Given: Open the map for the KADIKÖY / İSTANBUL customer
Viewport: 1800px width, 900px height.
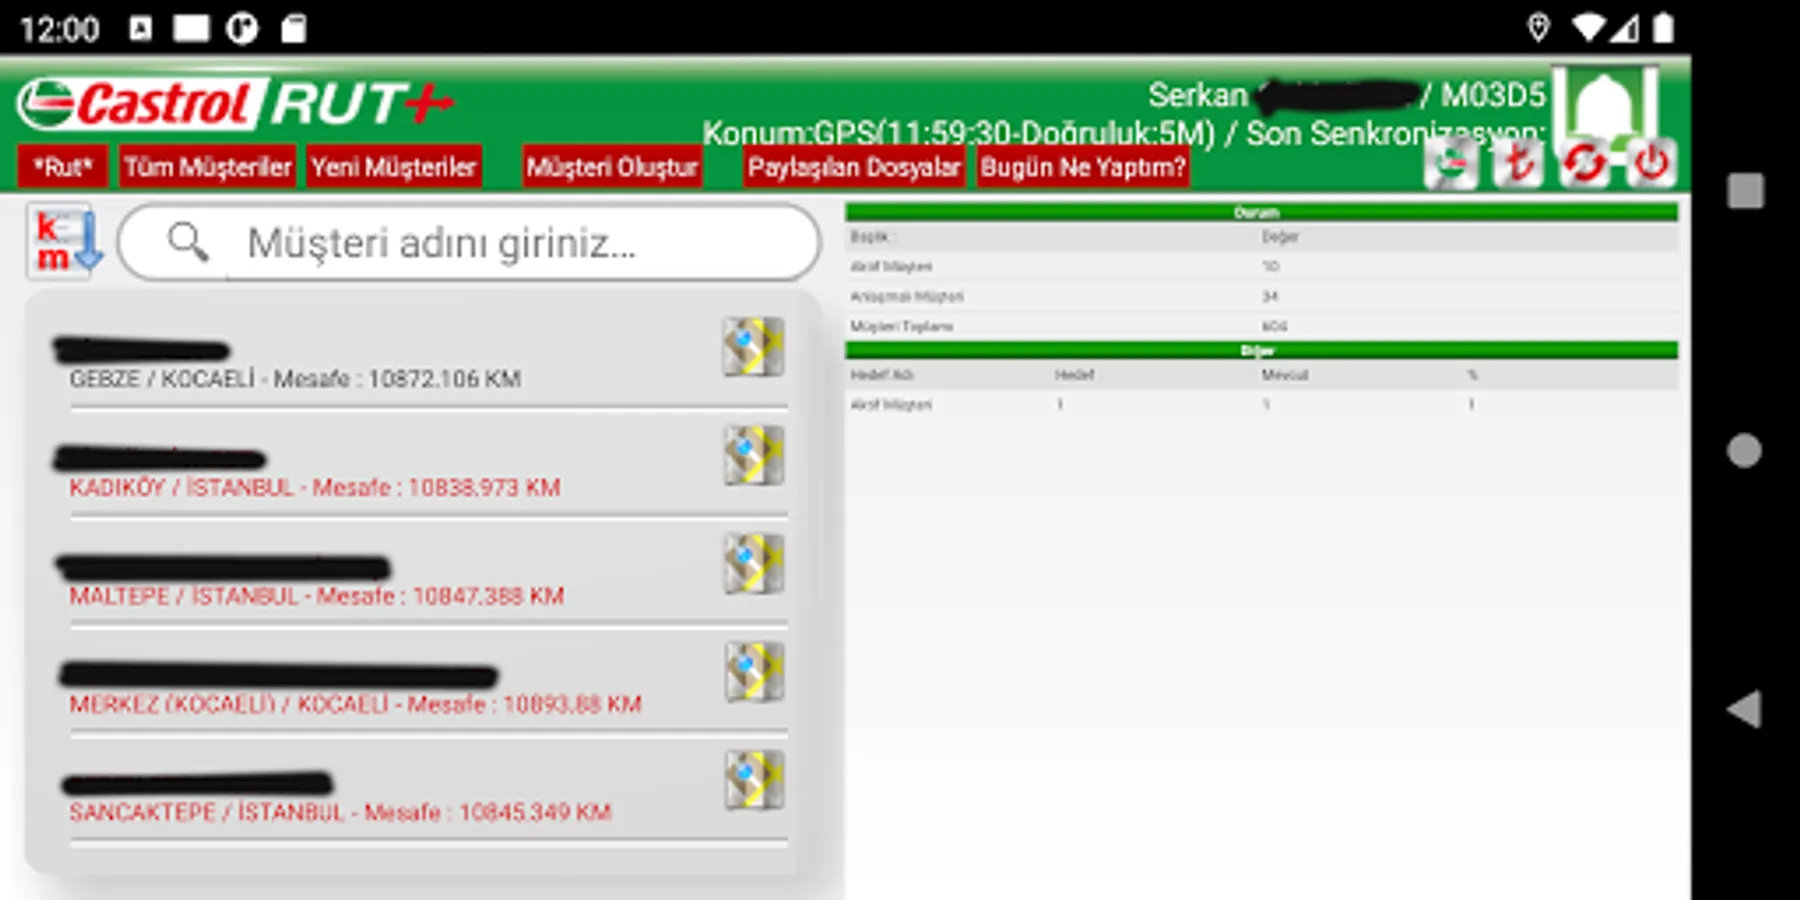Looking at the screenshot, I should 753,456.
